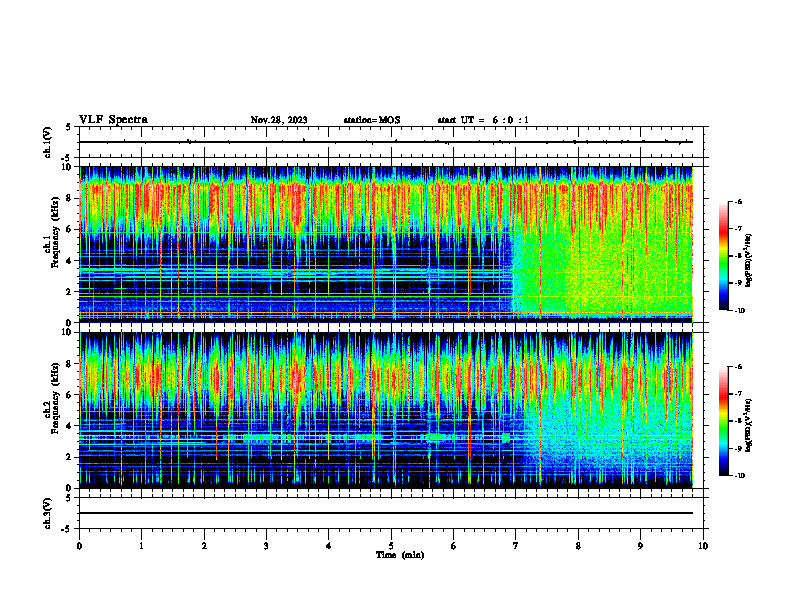Click time axis tick label "1"
792x612 pixels.
click(141, 546)
